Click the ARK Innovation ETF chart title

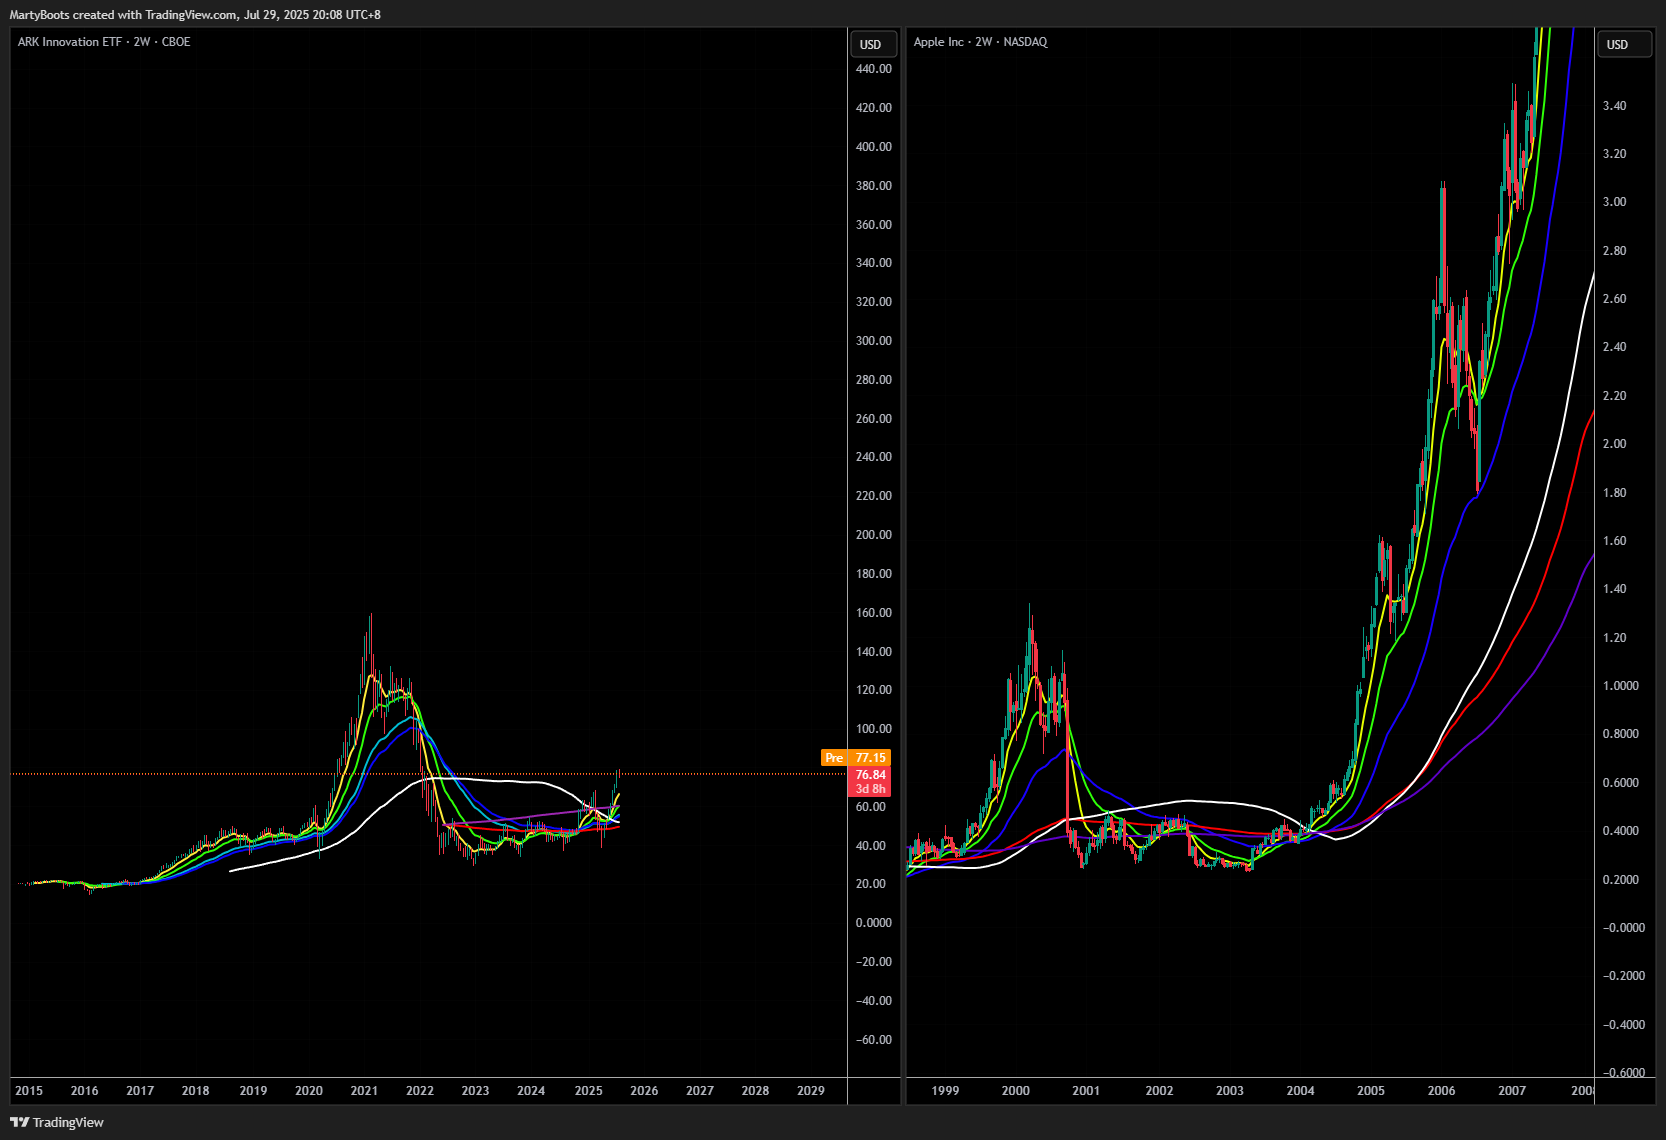tap(104, 42)
